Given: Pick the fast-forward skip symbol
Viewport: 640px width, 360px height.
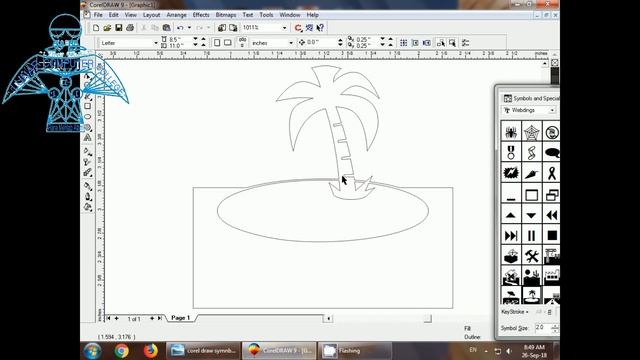Looking at the screenshot, I should 511,236.
